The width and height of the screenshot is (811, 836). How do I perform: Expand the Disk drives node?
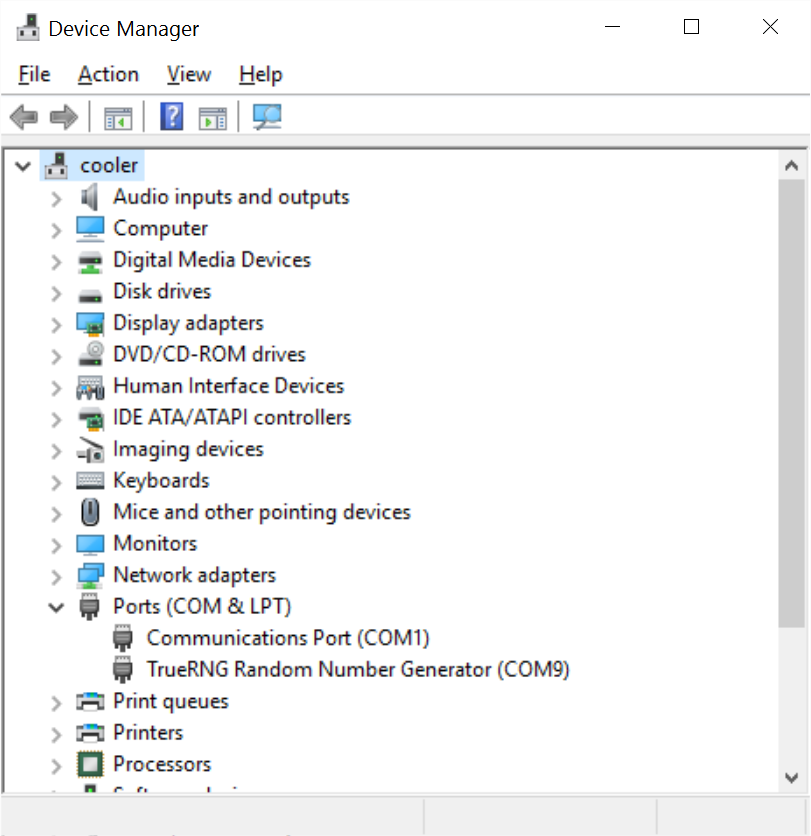56,291
